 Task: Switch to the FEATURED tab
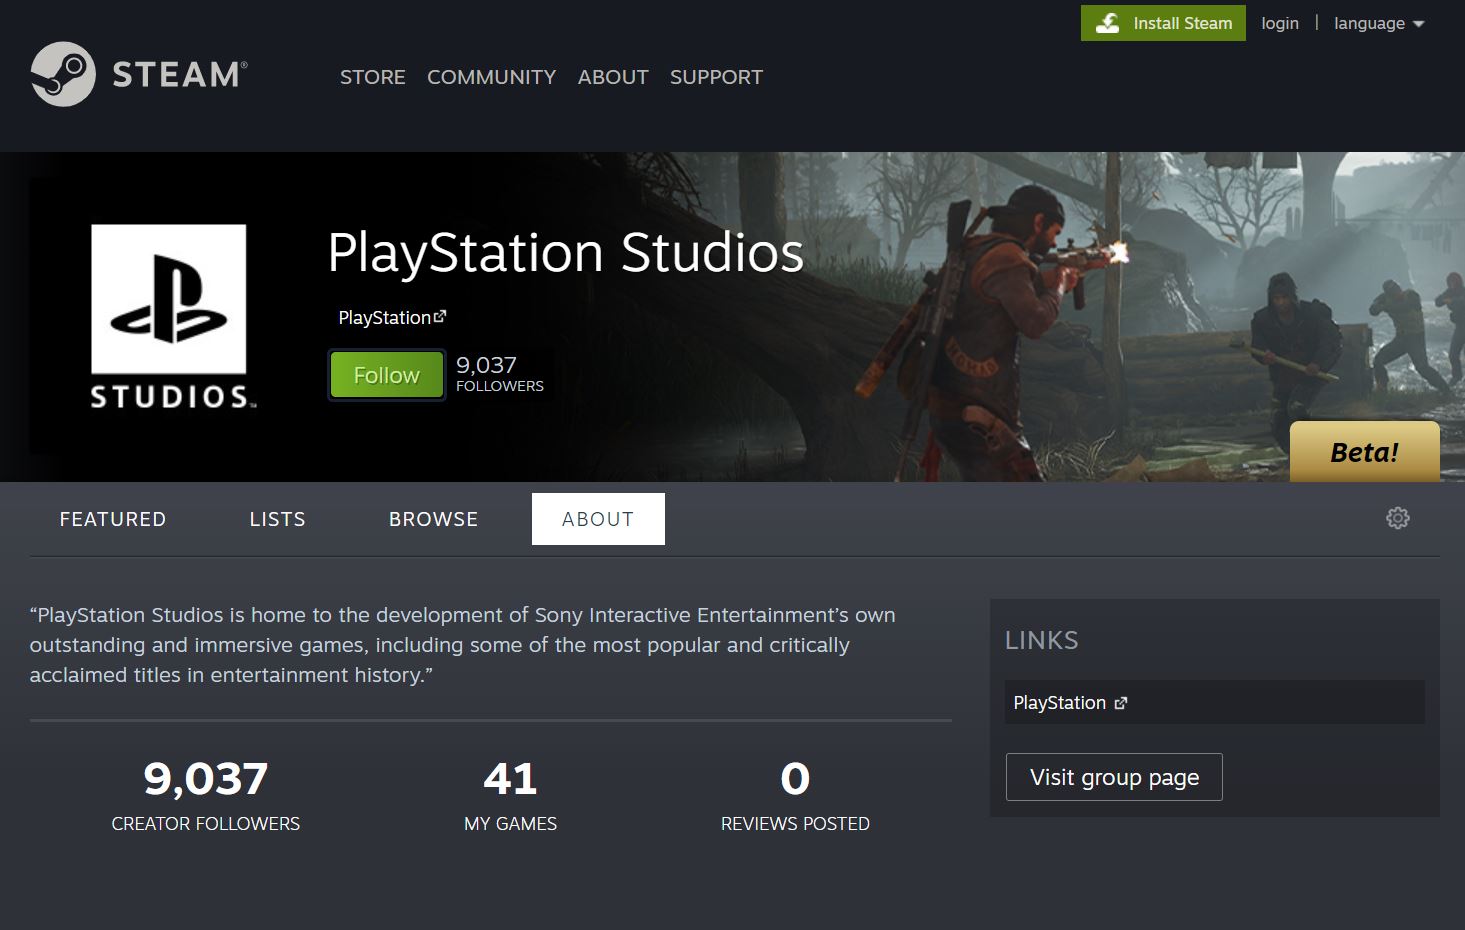113,519
